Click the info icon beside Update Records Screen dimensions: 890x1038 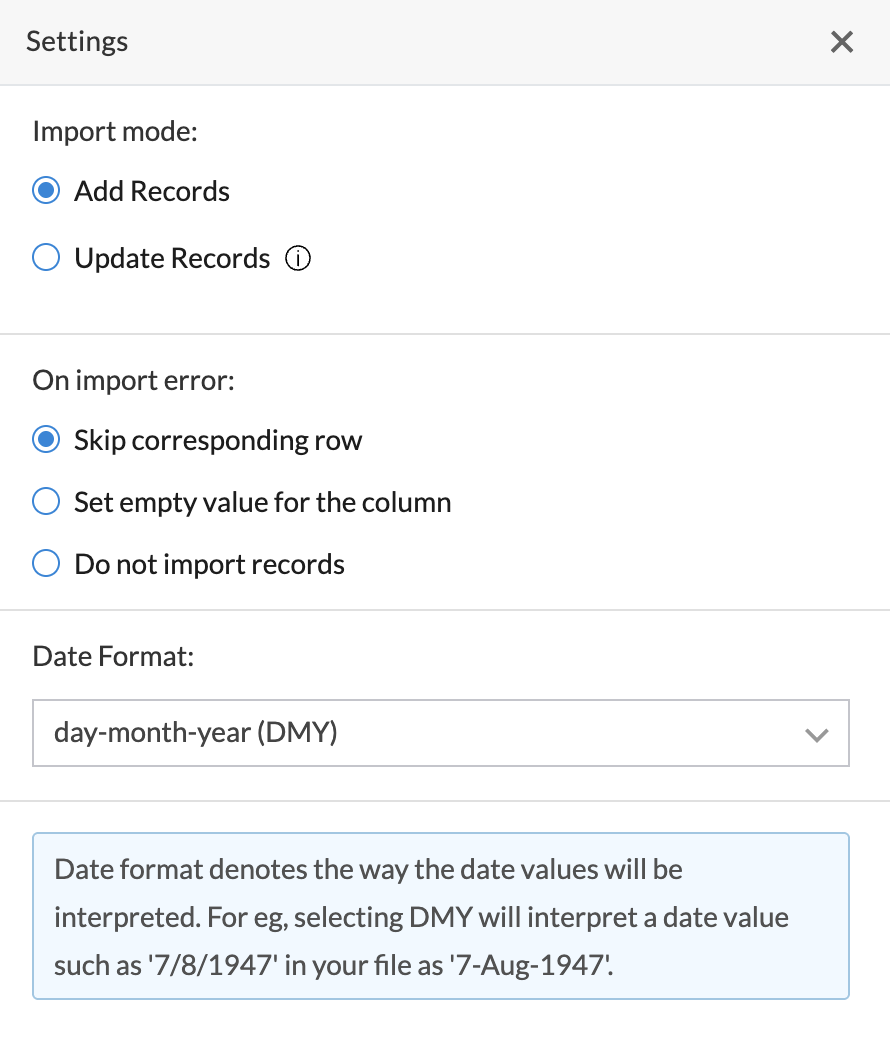298,259
